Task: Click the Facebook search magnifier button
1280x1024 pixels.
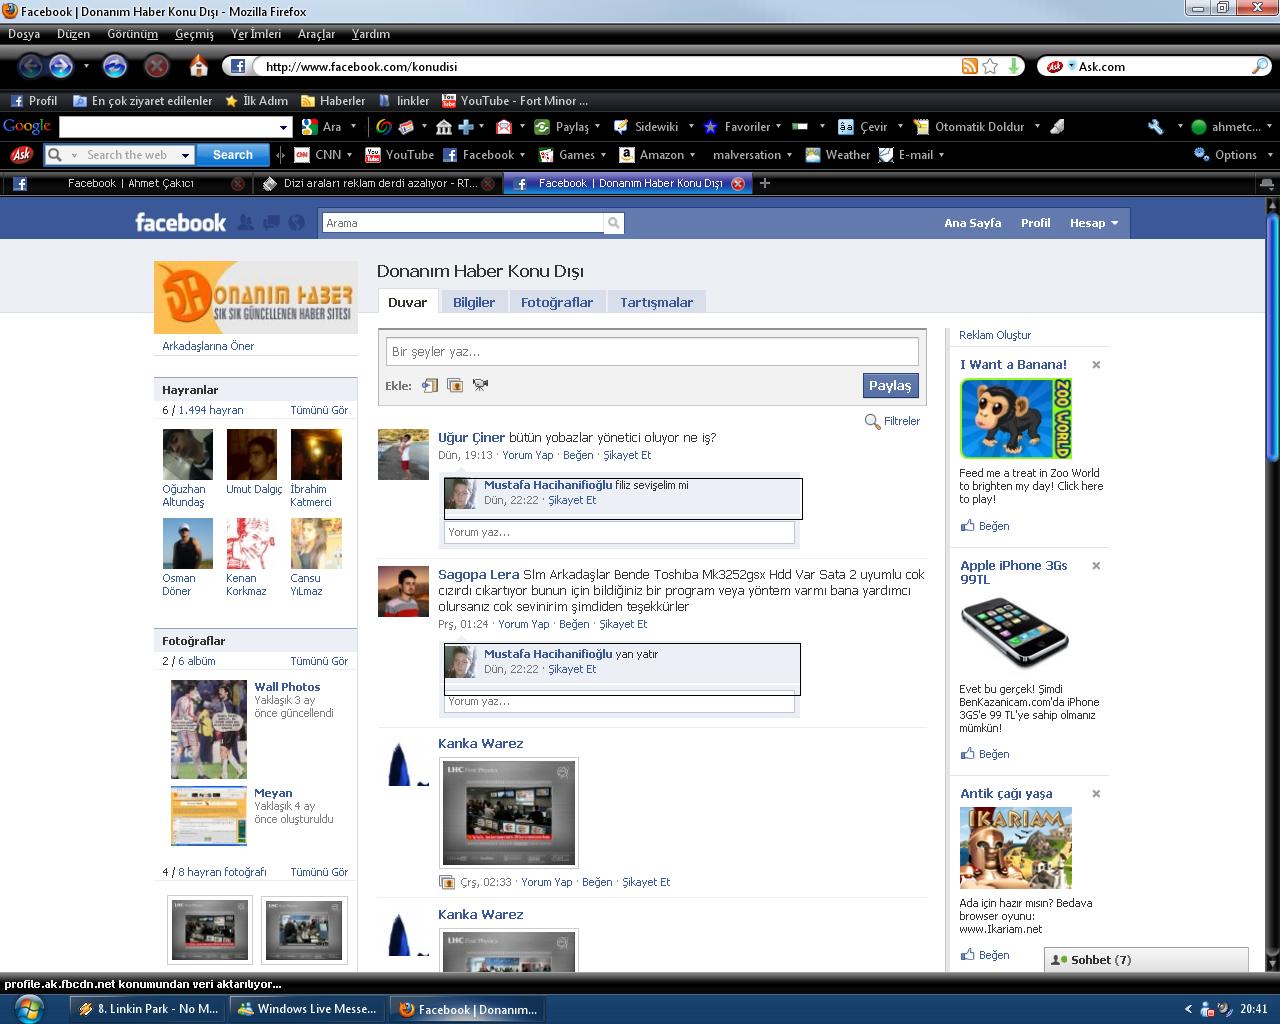Action: pos(614,223)
